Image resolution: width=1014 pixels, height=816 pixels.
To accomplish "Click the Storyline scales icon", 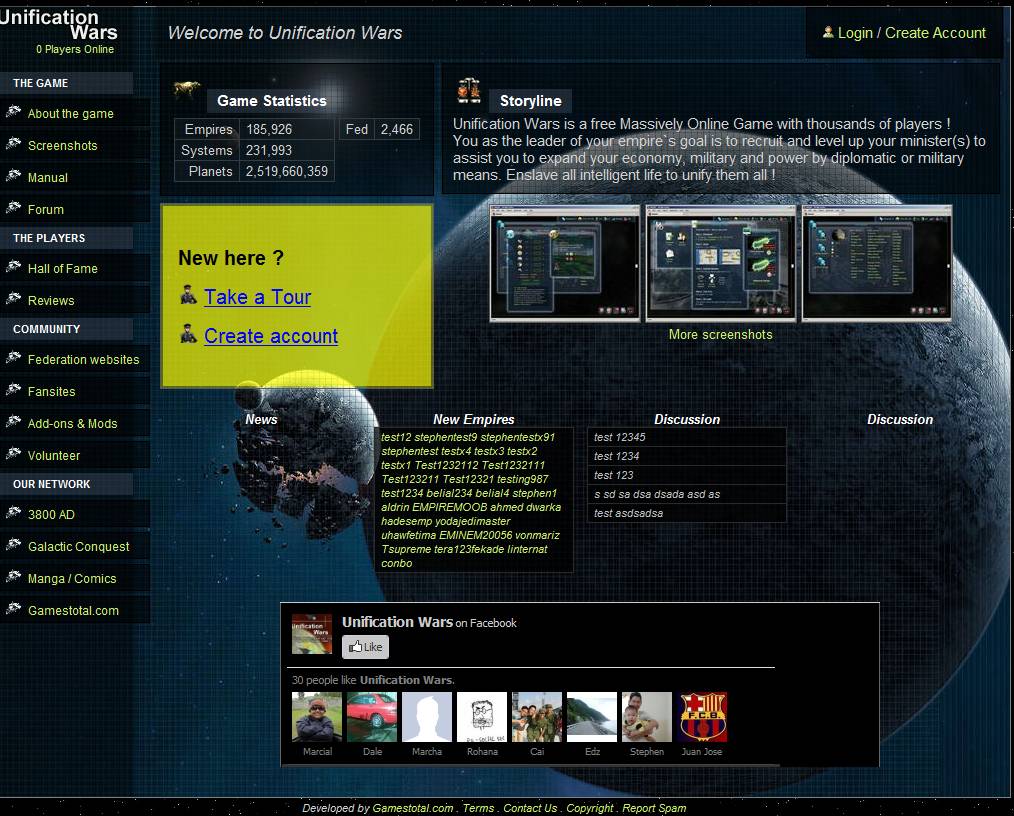I will [x=468, y=91].
